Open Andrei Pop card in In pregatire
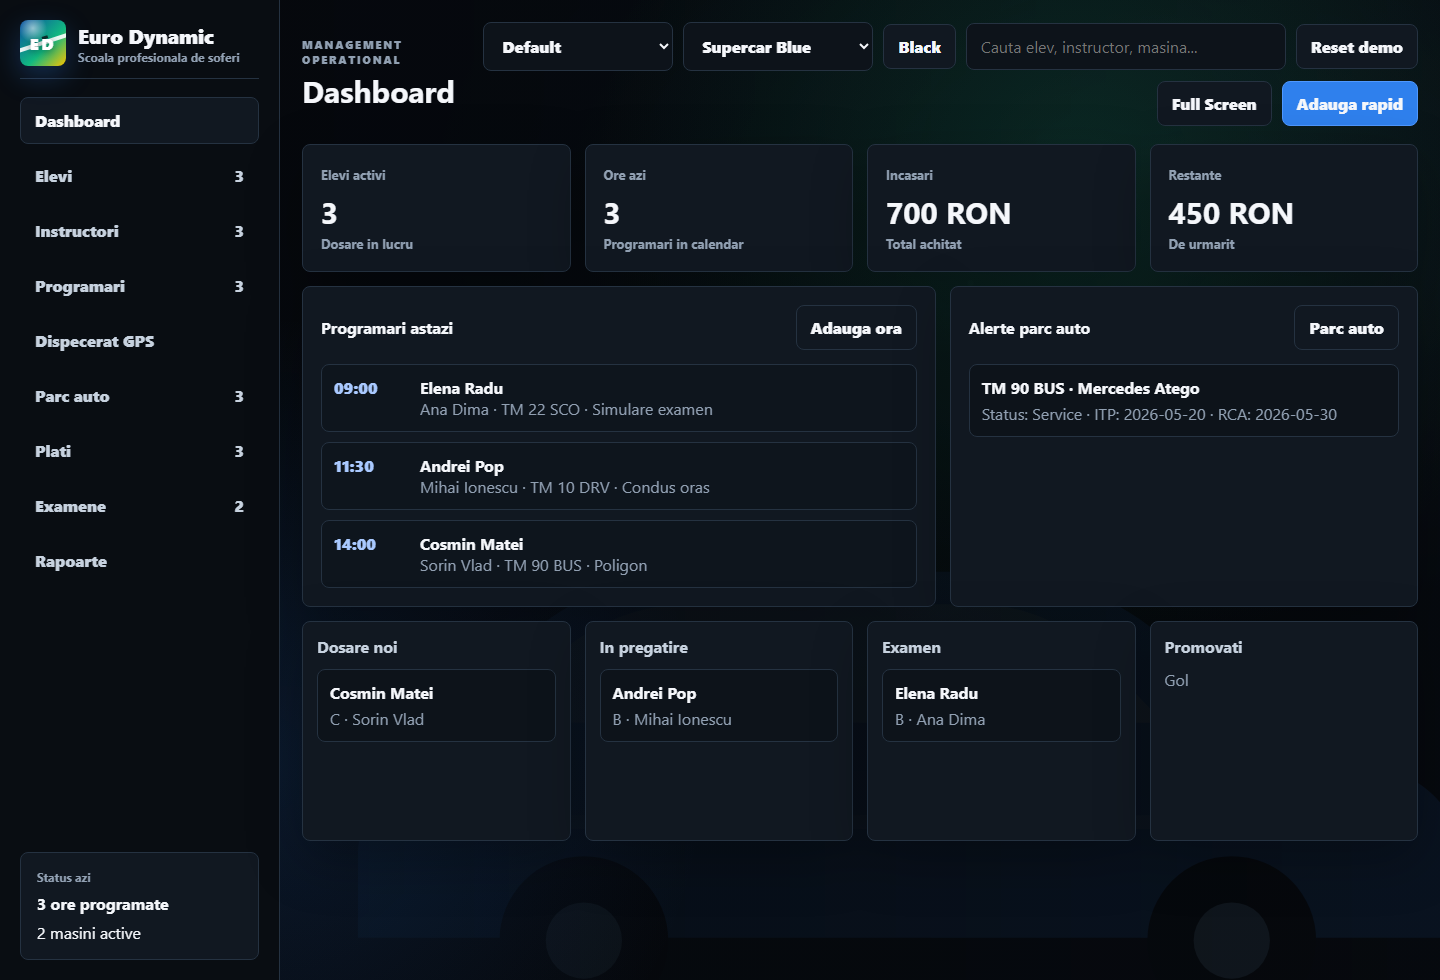The width and height of the screenshot is (1440, 980). click(719, 705)
